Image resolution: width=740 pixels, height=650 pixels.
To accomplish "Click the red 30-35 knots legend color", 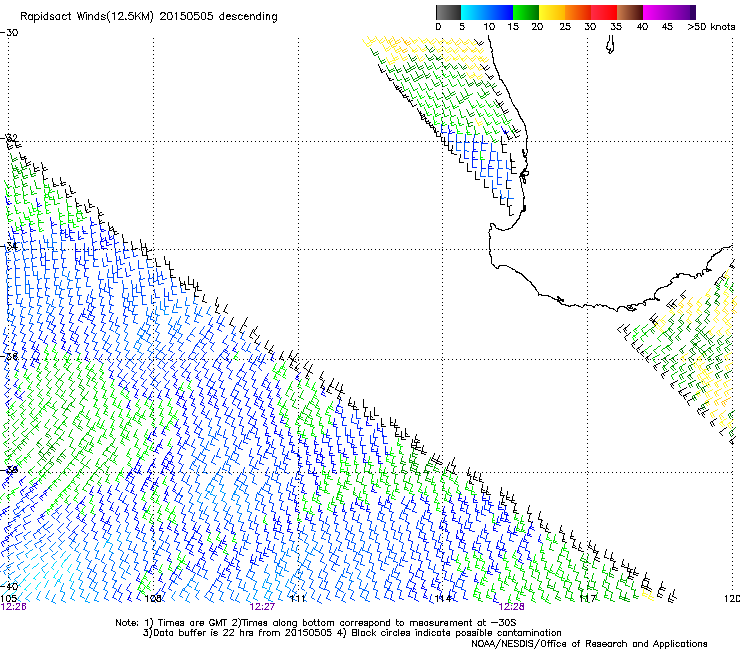I will tap(604, 12).
